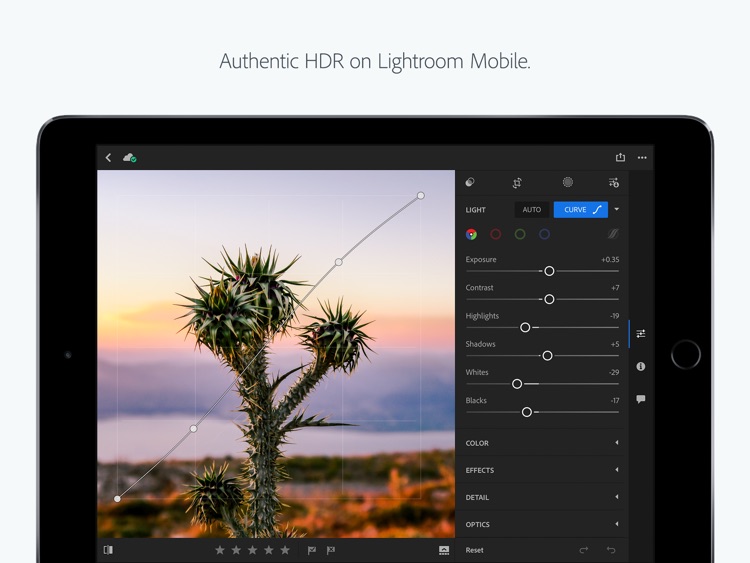Flag photo as rejected

(x=331, y=551)
